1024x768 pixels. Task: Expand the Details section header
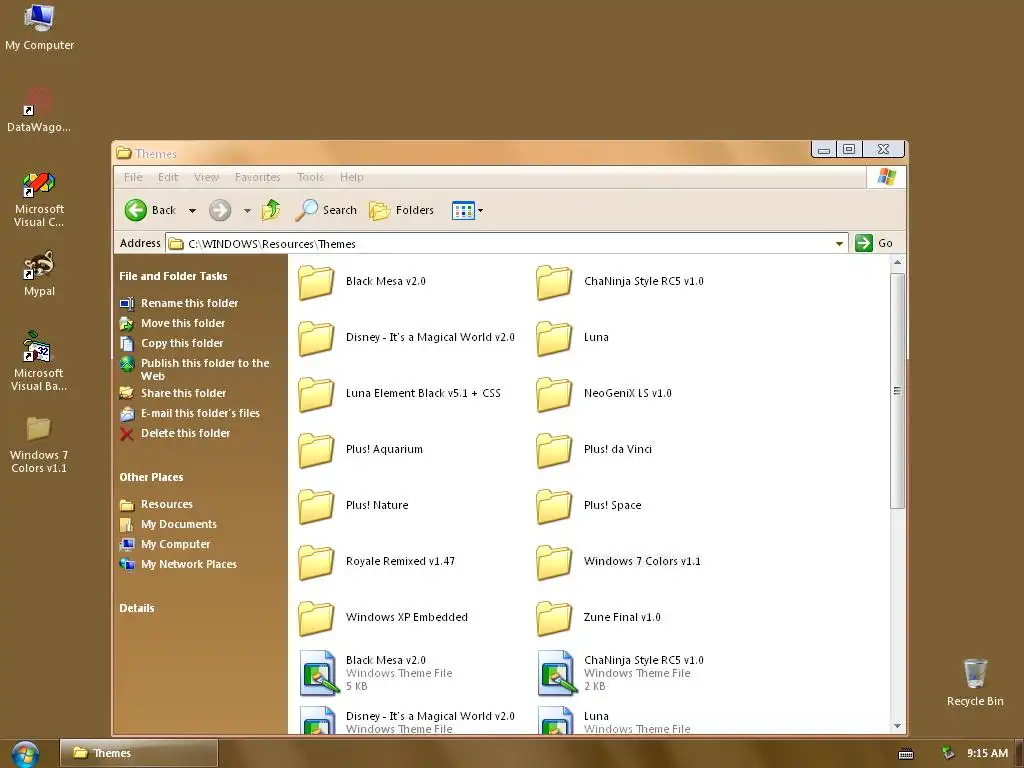coord(136,608)
